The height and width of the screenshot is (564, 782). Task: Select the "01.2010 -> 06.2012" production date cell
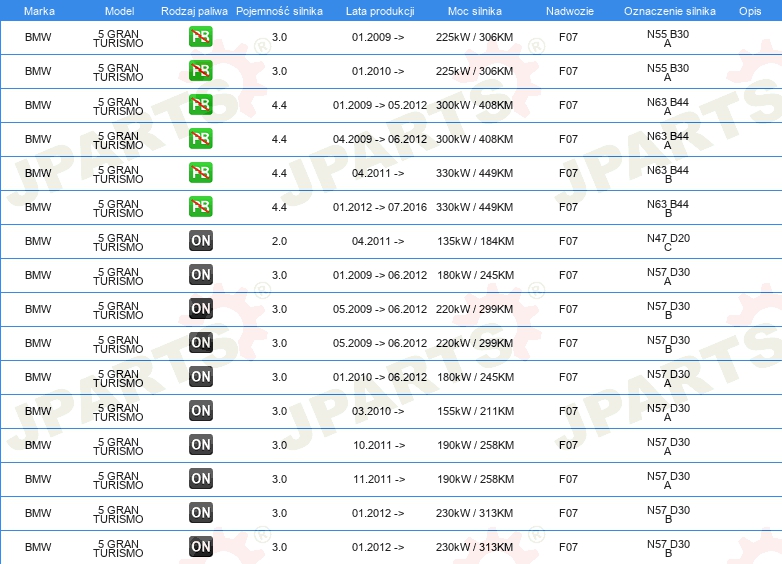point(380,377)
